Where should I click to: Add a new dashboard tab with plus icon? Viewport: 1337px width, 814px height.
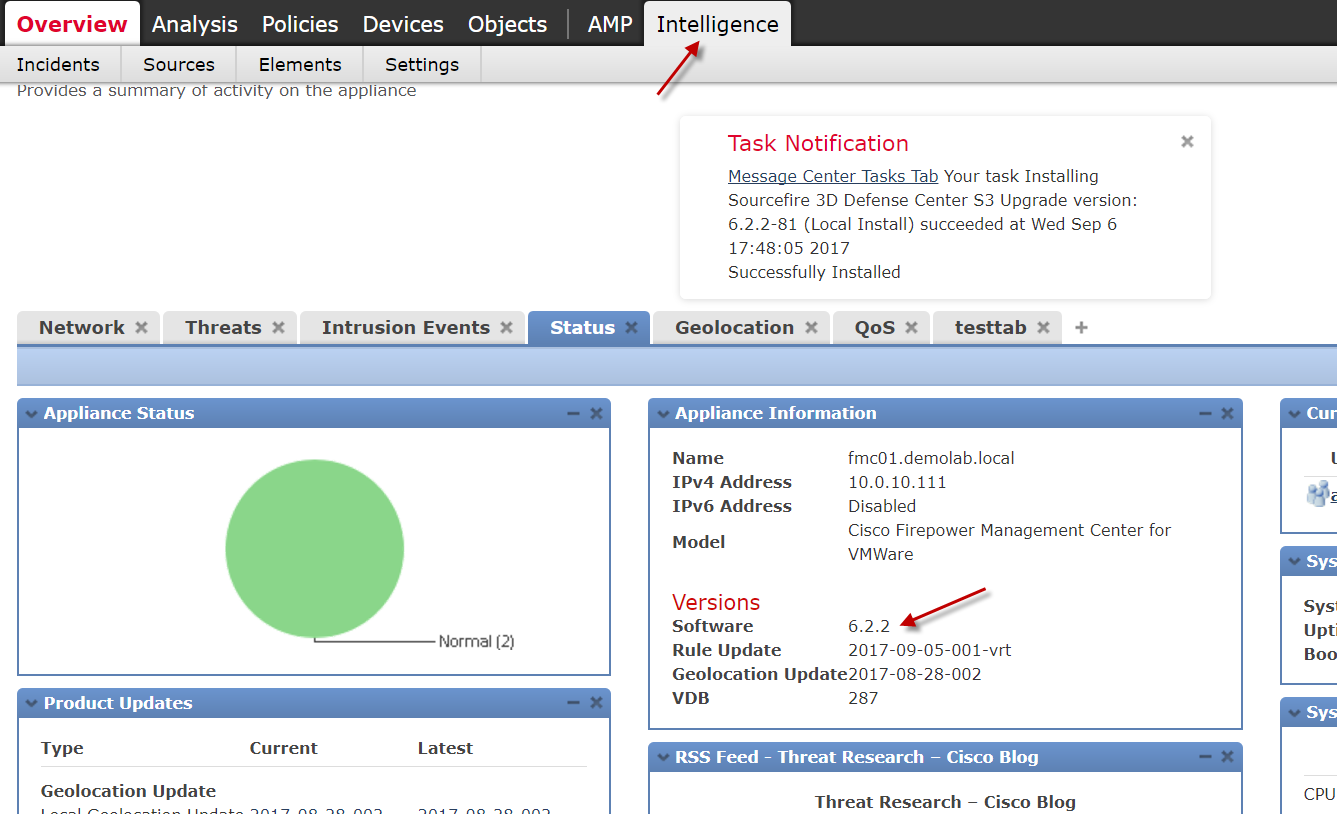point(1081,327)
